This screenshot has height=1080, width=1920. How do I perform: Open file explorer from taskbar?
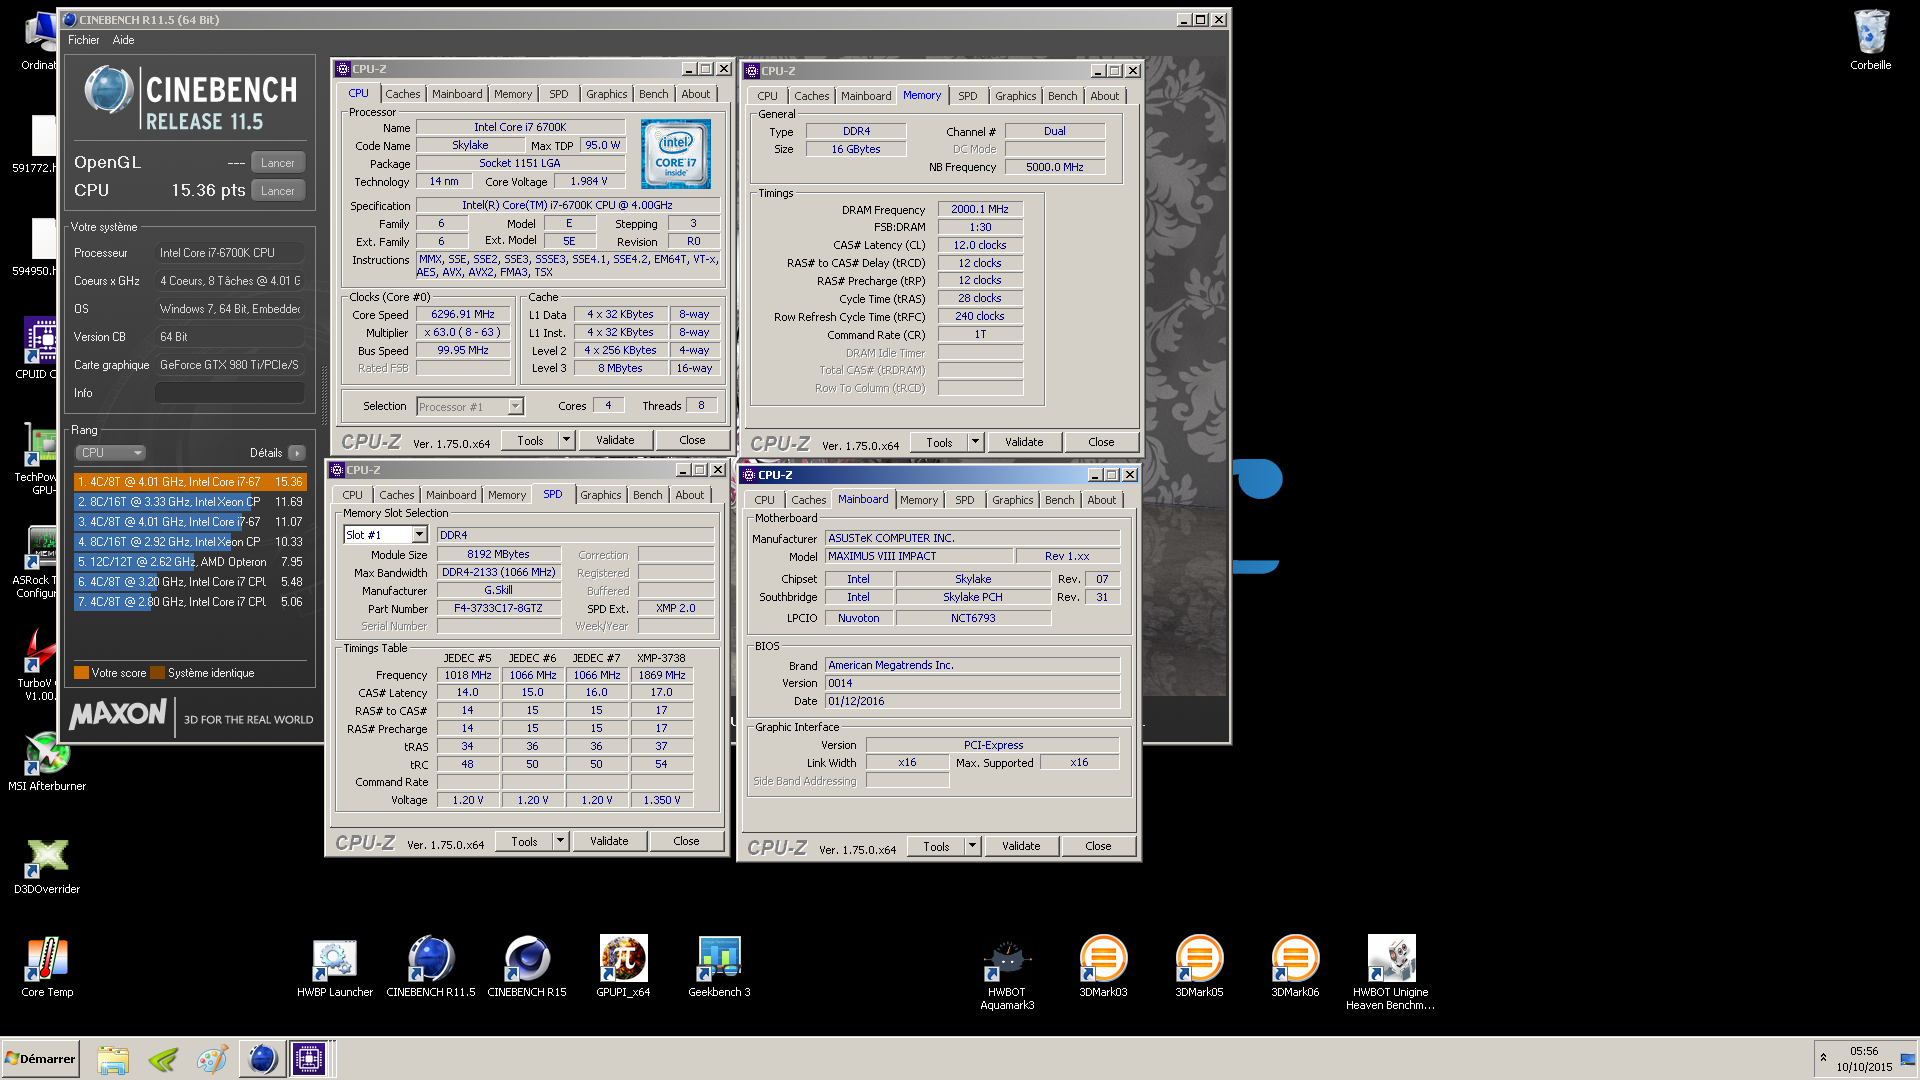coord(113,1058)
